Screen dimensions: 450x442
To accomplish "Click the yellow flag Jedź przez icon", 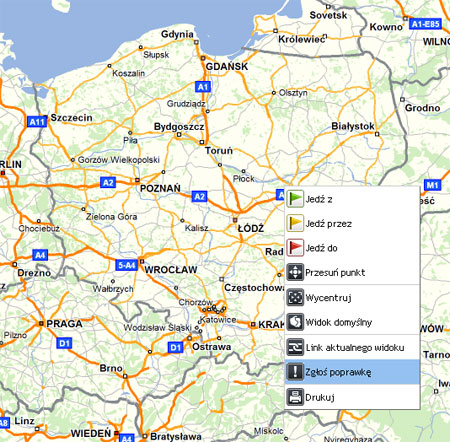I will [295, 223].
